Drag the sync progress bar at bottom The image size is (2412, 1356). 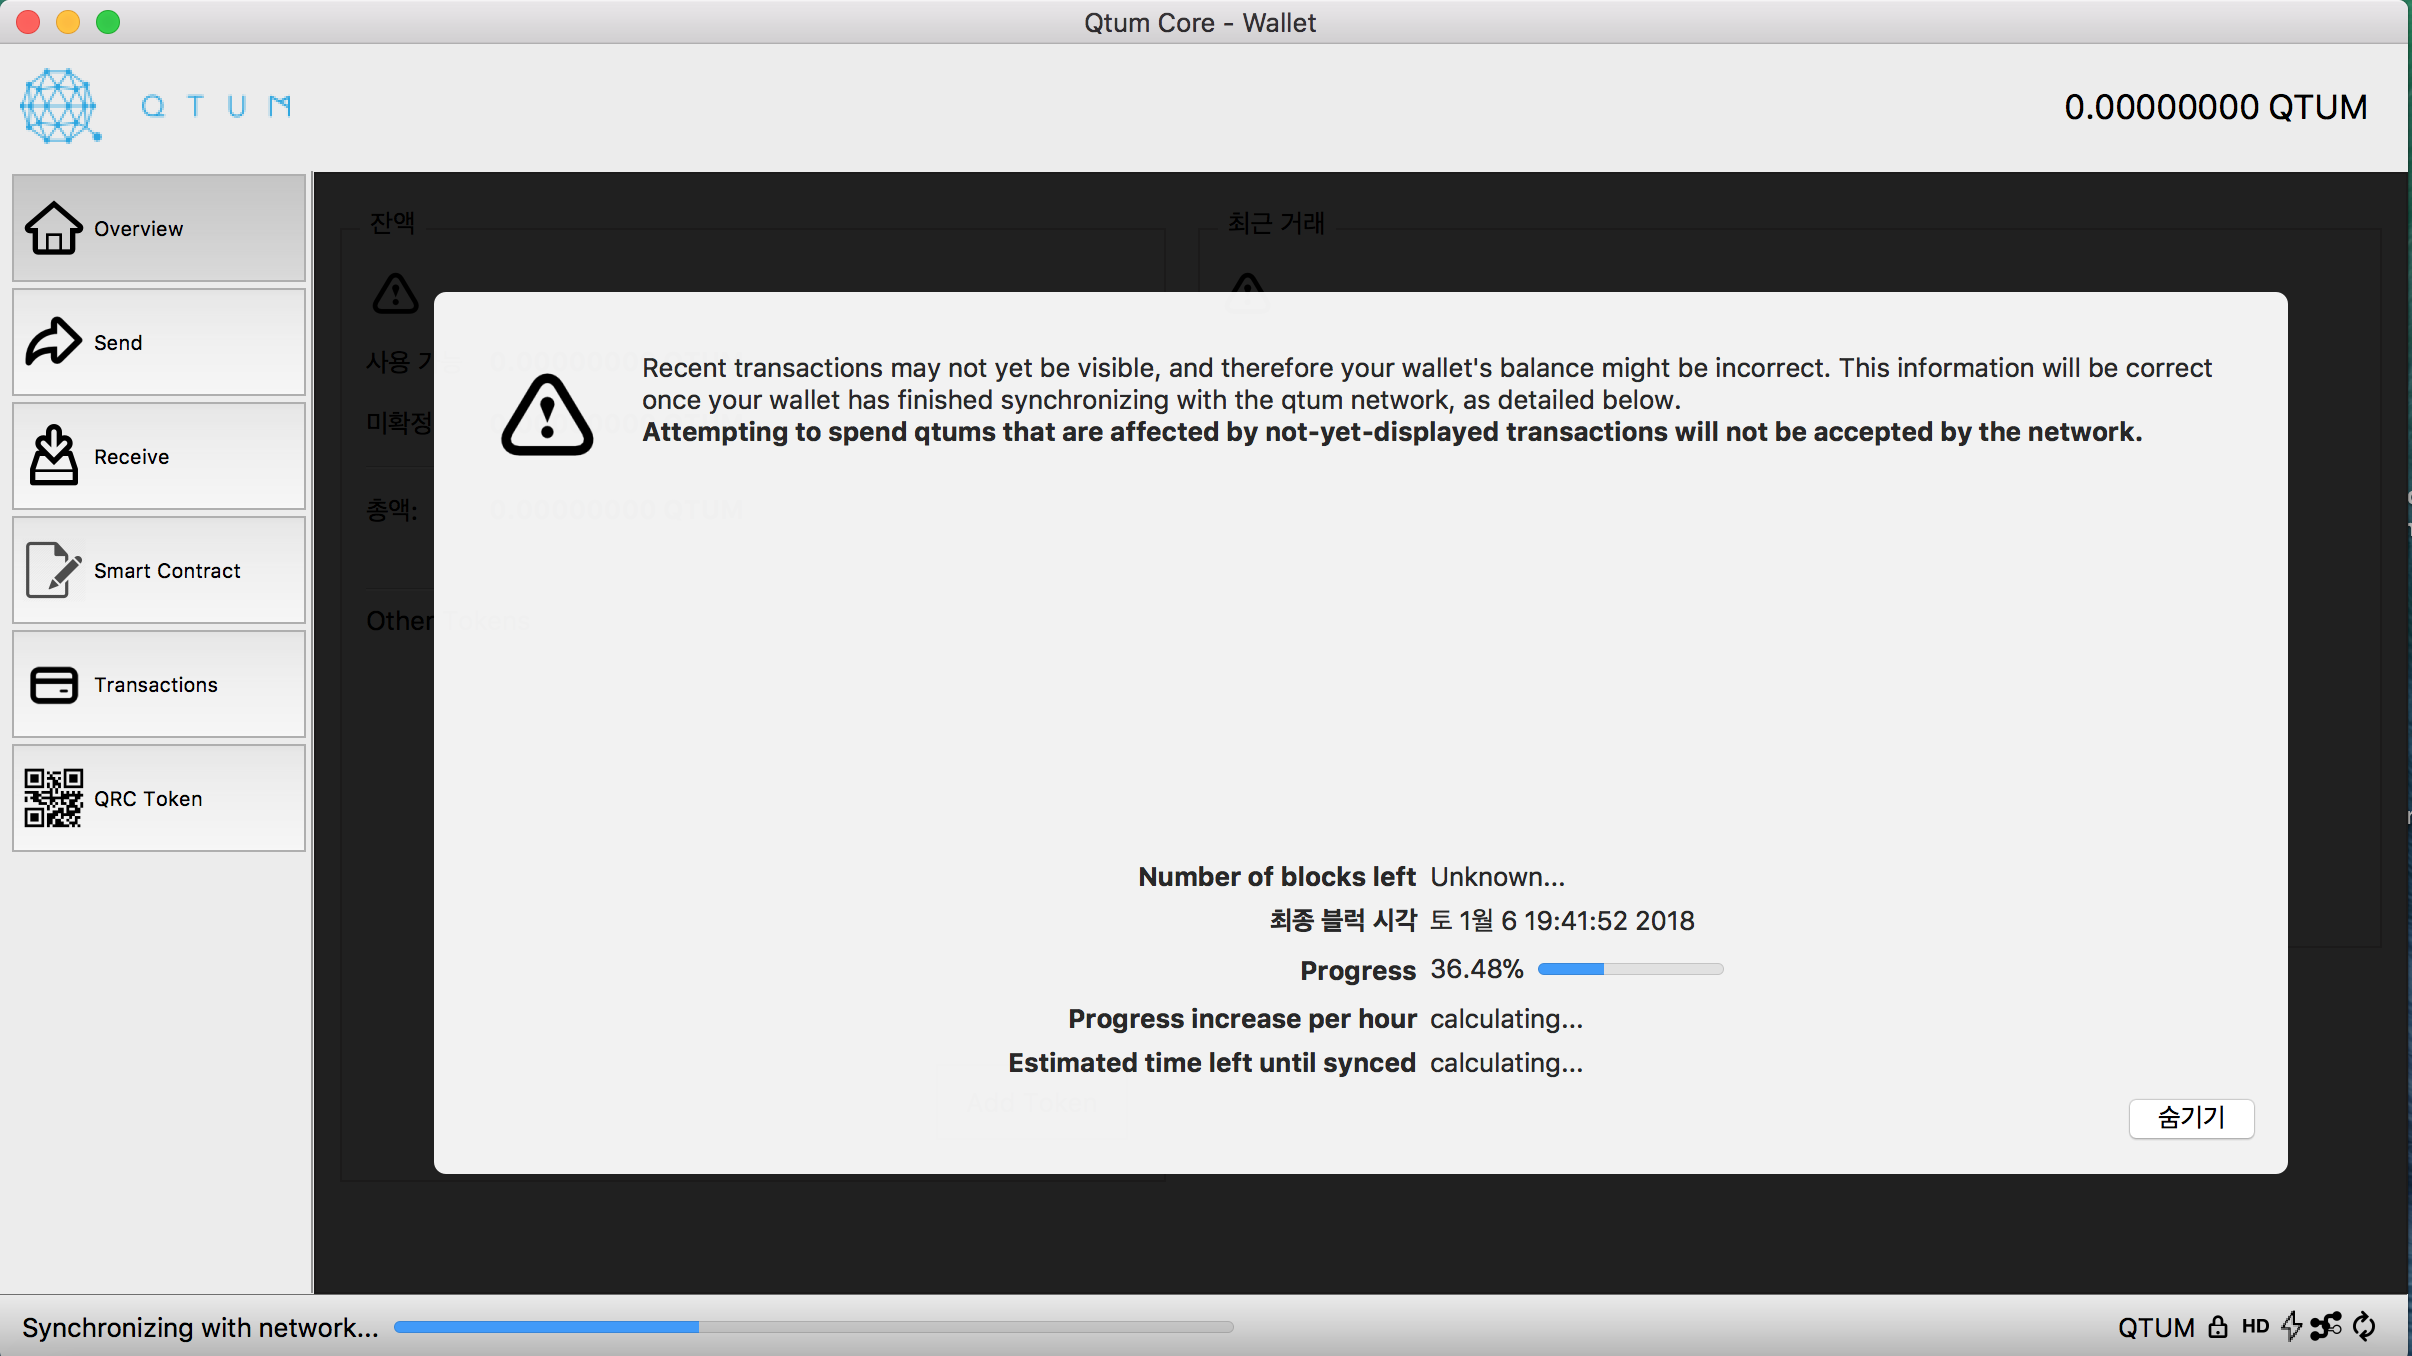(x=810, y=1328)
